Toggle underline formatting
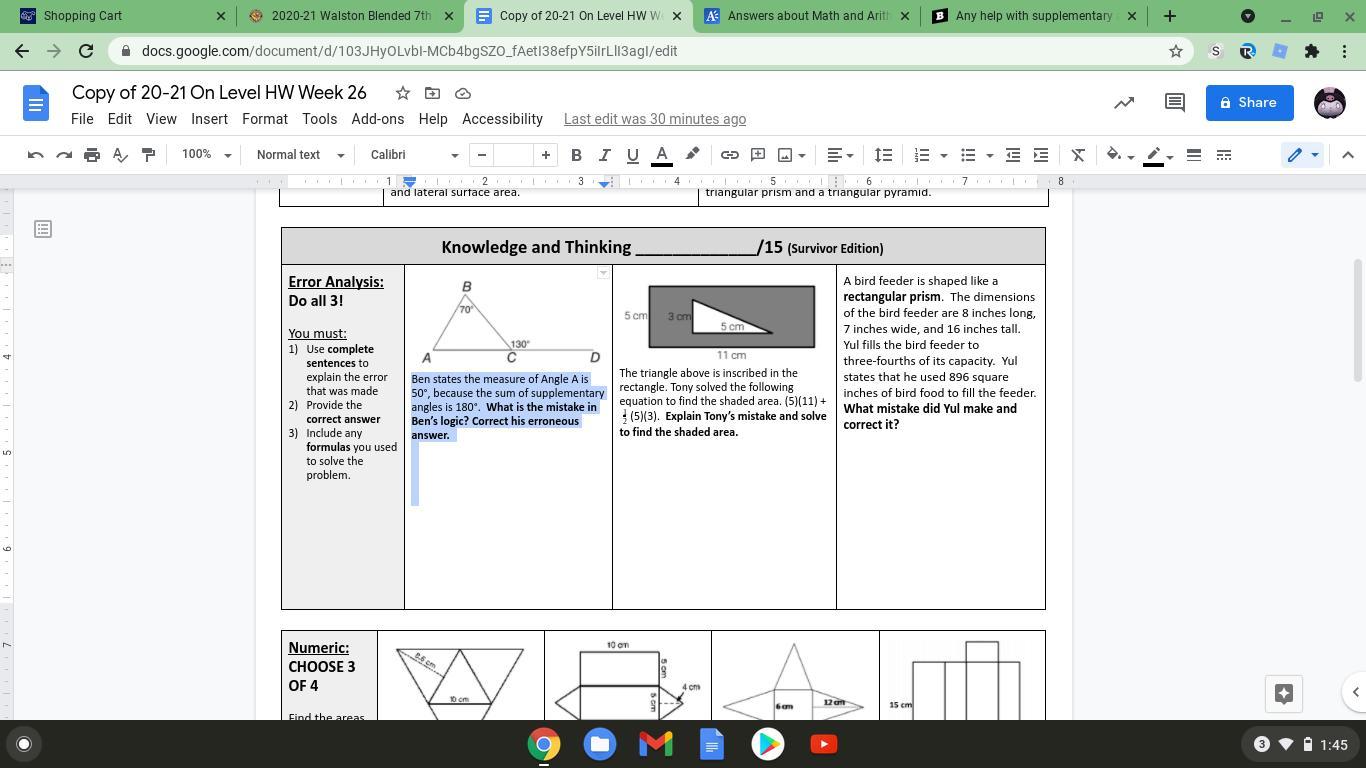This screenshot has width=1366, height=768. click(632, 155)
